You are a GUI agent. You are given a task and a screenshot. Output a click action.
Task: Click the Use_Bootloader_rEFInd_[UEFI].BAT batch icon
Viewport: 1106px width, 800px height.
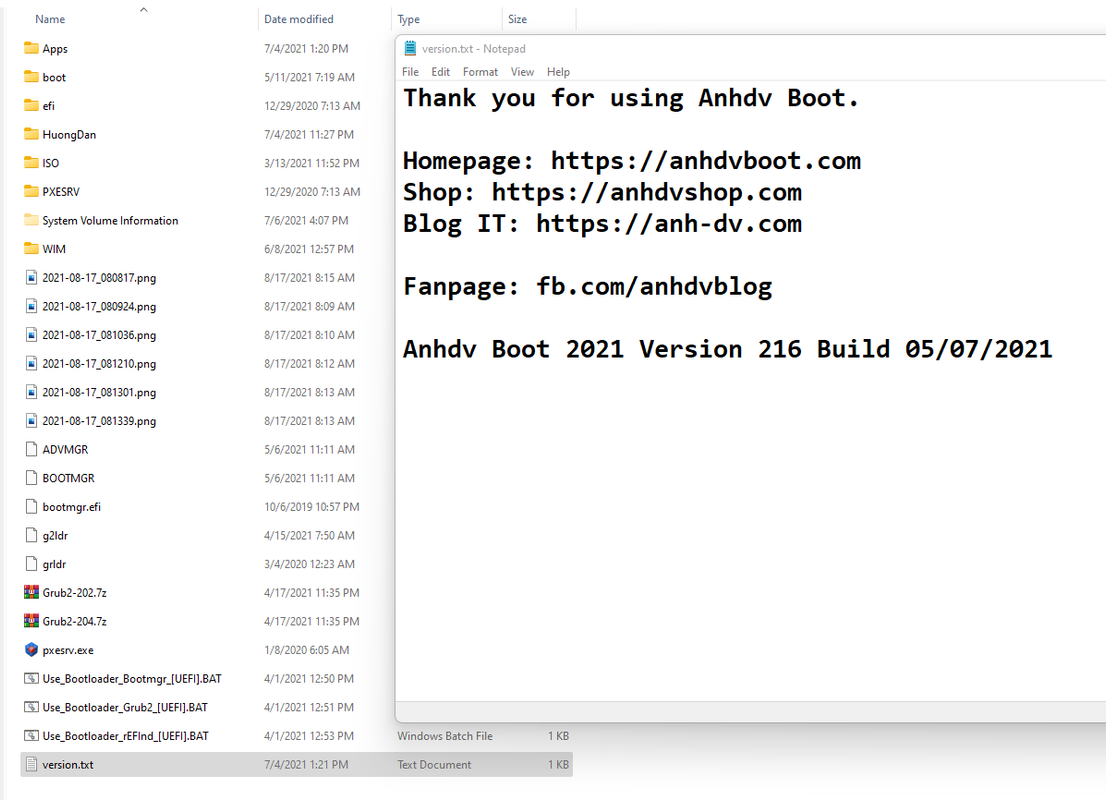31,736
